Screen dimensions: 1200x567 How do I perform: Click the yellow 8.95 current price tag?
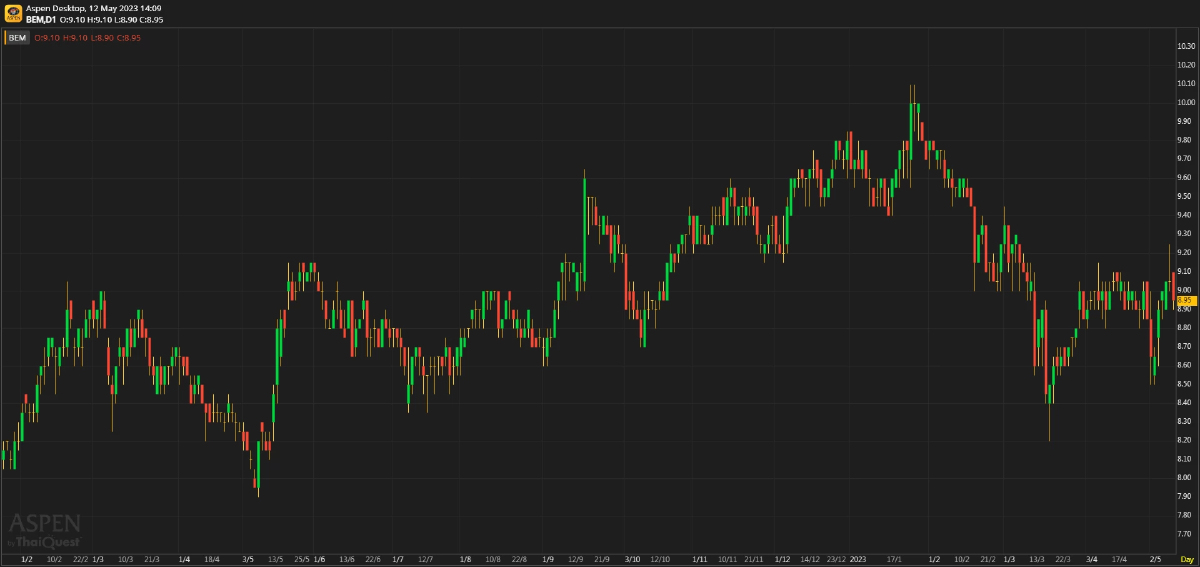click(1185, 300)
